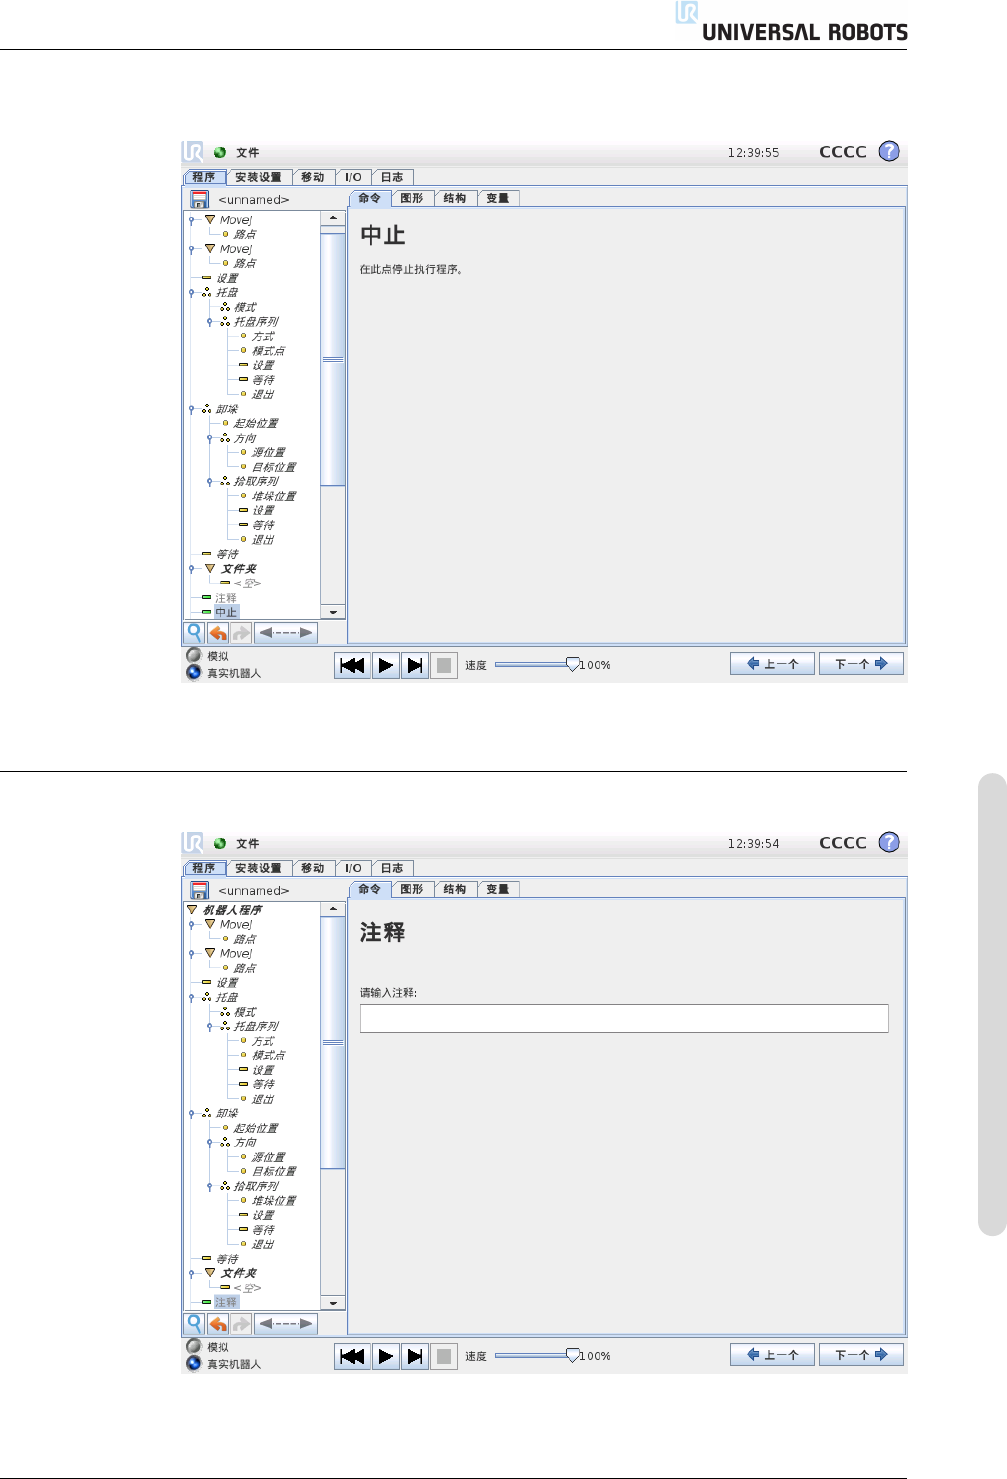
Task: Click 下一个 button in lower screenshot
Action: pos(861,1355)
